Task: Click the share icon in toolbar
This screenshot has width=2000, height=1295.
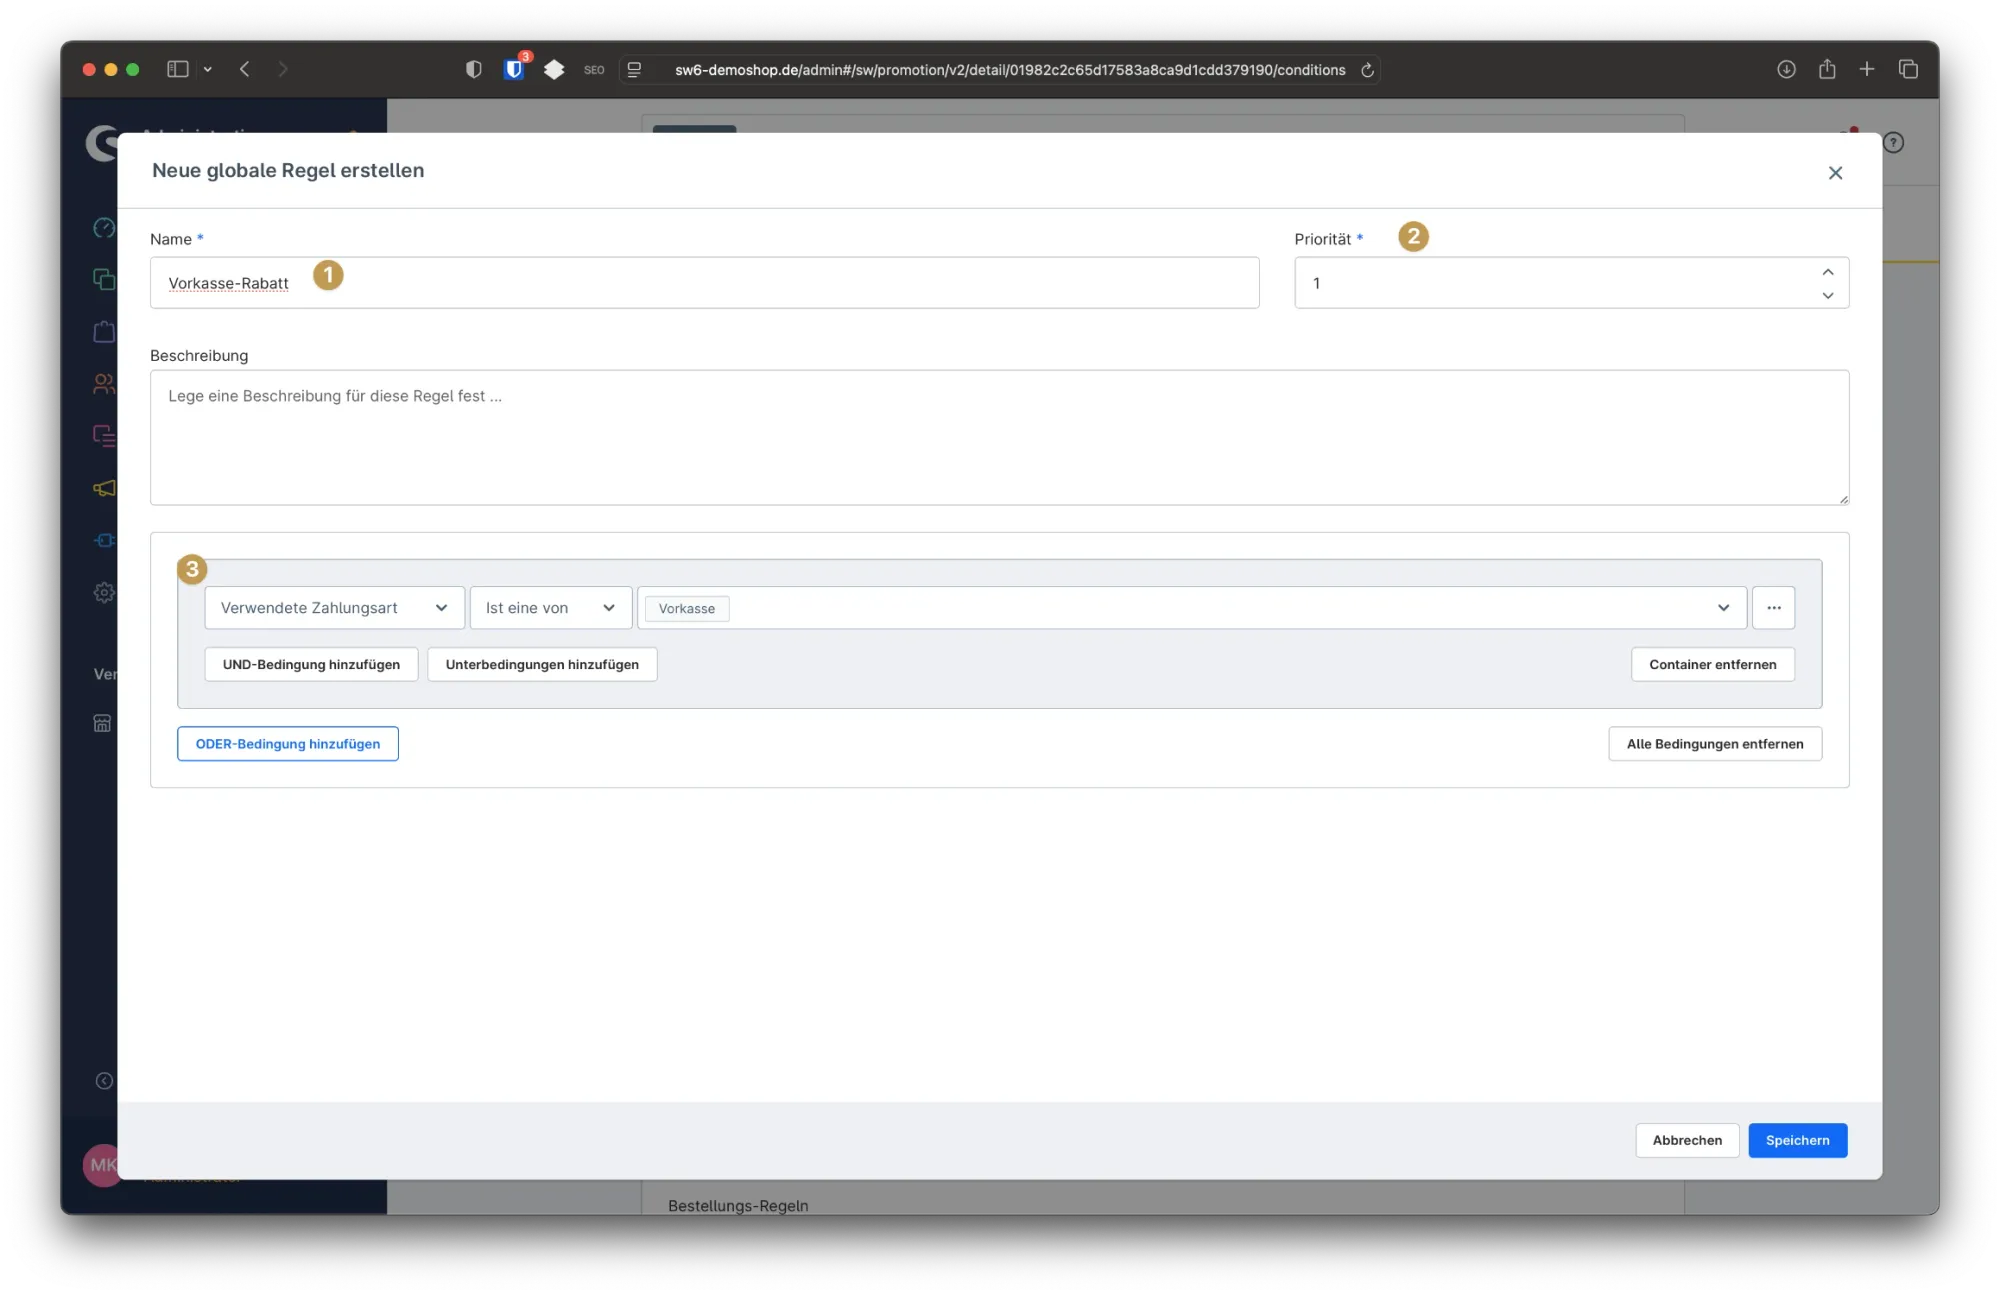Action: (x=1827, y=69)
